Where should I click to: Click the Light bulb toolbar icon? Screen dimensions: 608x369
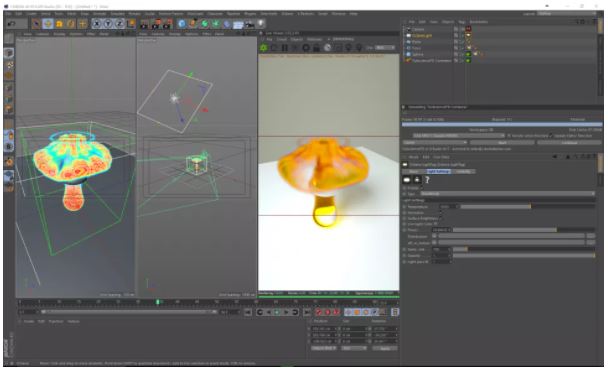point(261,24)
